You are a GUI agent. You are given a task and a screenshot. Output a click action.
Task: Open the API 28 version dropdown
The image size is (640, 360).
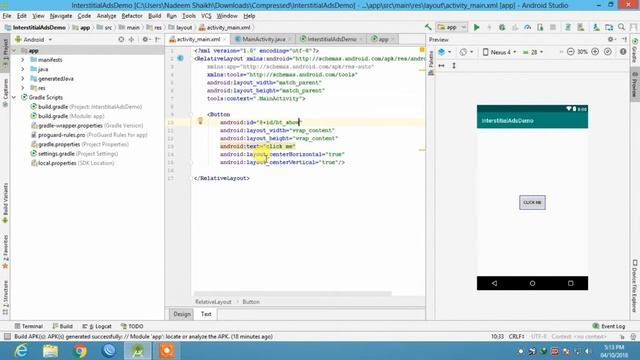click(533, 52)
